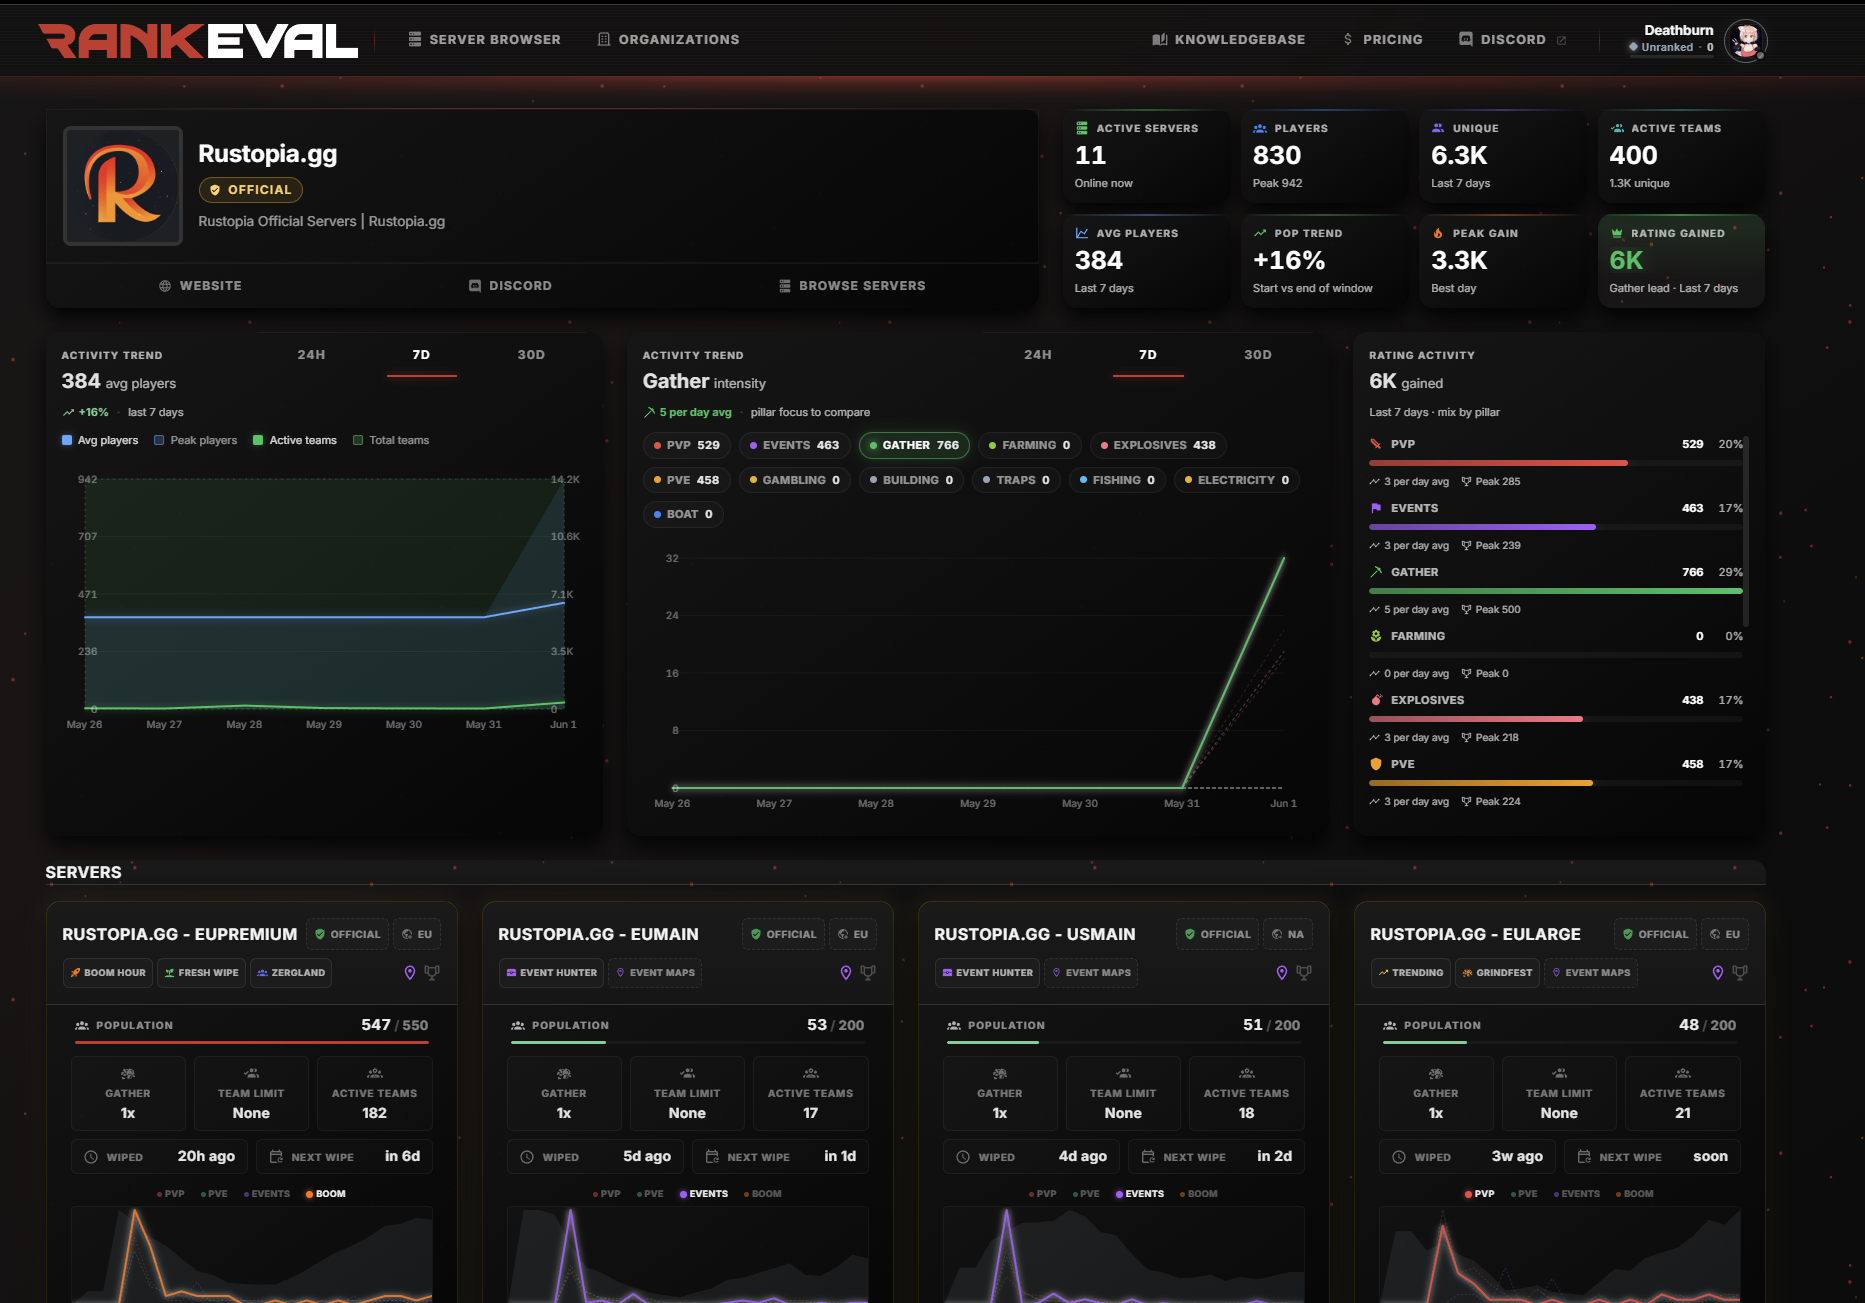This screenshot has height=1303, width=1865.
Task: Click the organization Discord button
Action: (510, 286)
